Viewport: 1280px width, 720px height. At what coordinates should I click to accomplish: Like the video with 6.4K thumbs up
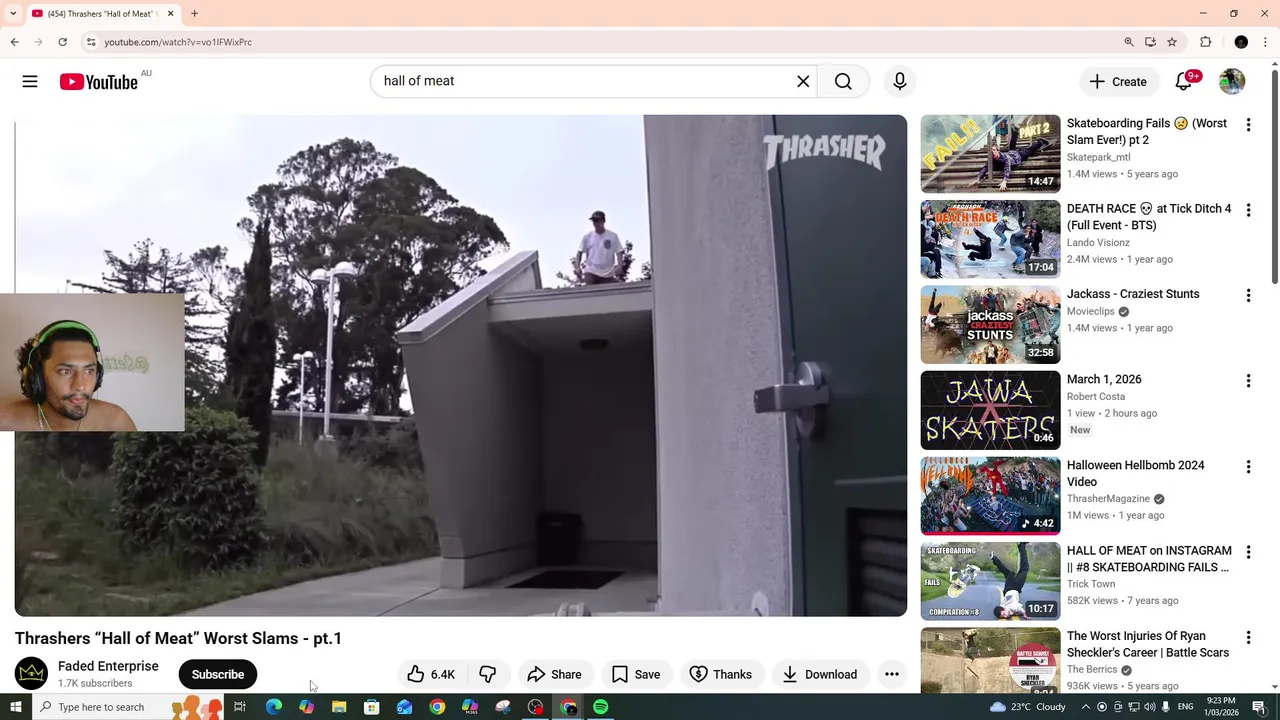431,674
